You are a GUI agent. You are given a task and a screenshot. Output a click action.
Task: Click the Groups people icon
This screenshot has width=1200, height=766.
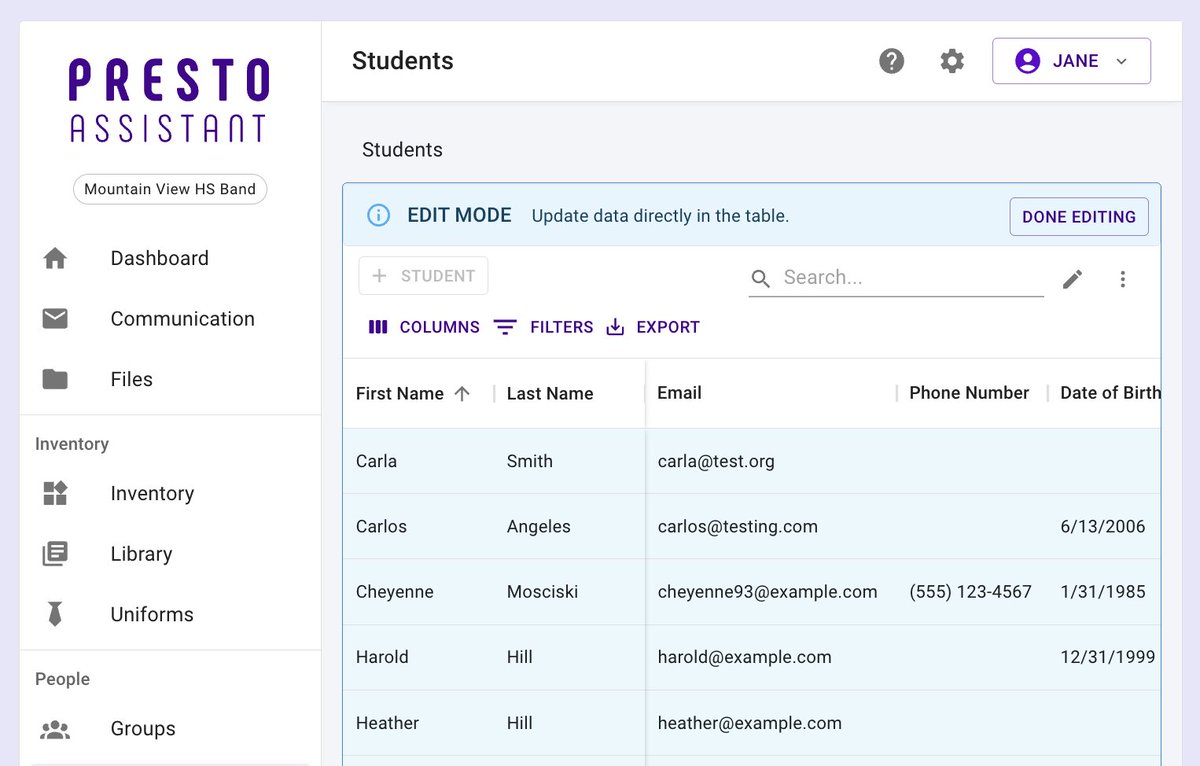pos(55,729)
